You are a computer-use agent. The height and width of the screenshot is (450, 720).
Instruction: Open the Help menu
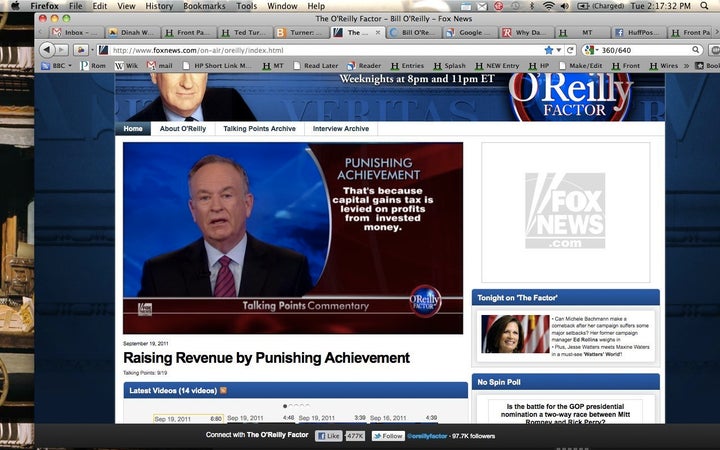[x=316, y=6]
